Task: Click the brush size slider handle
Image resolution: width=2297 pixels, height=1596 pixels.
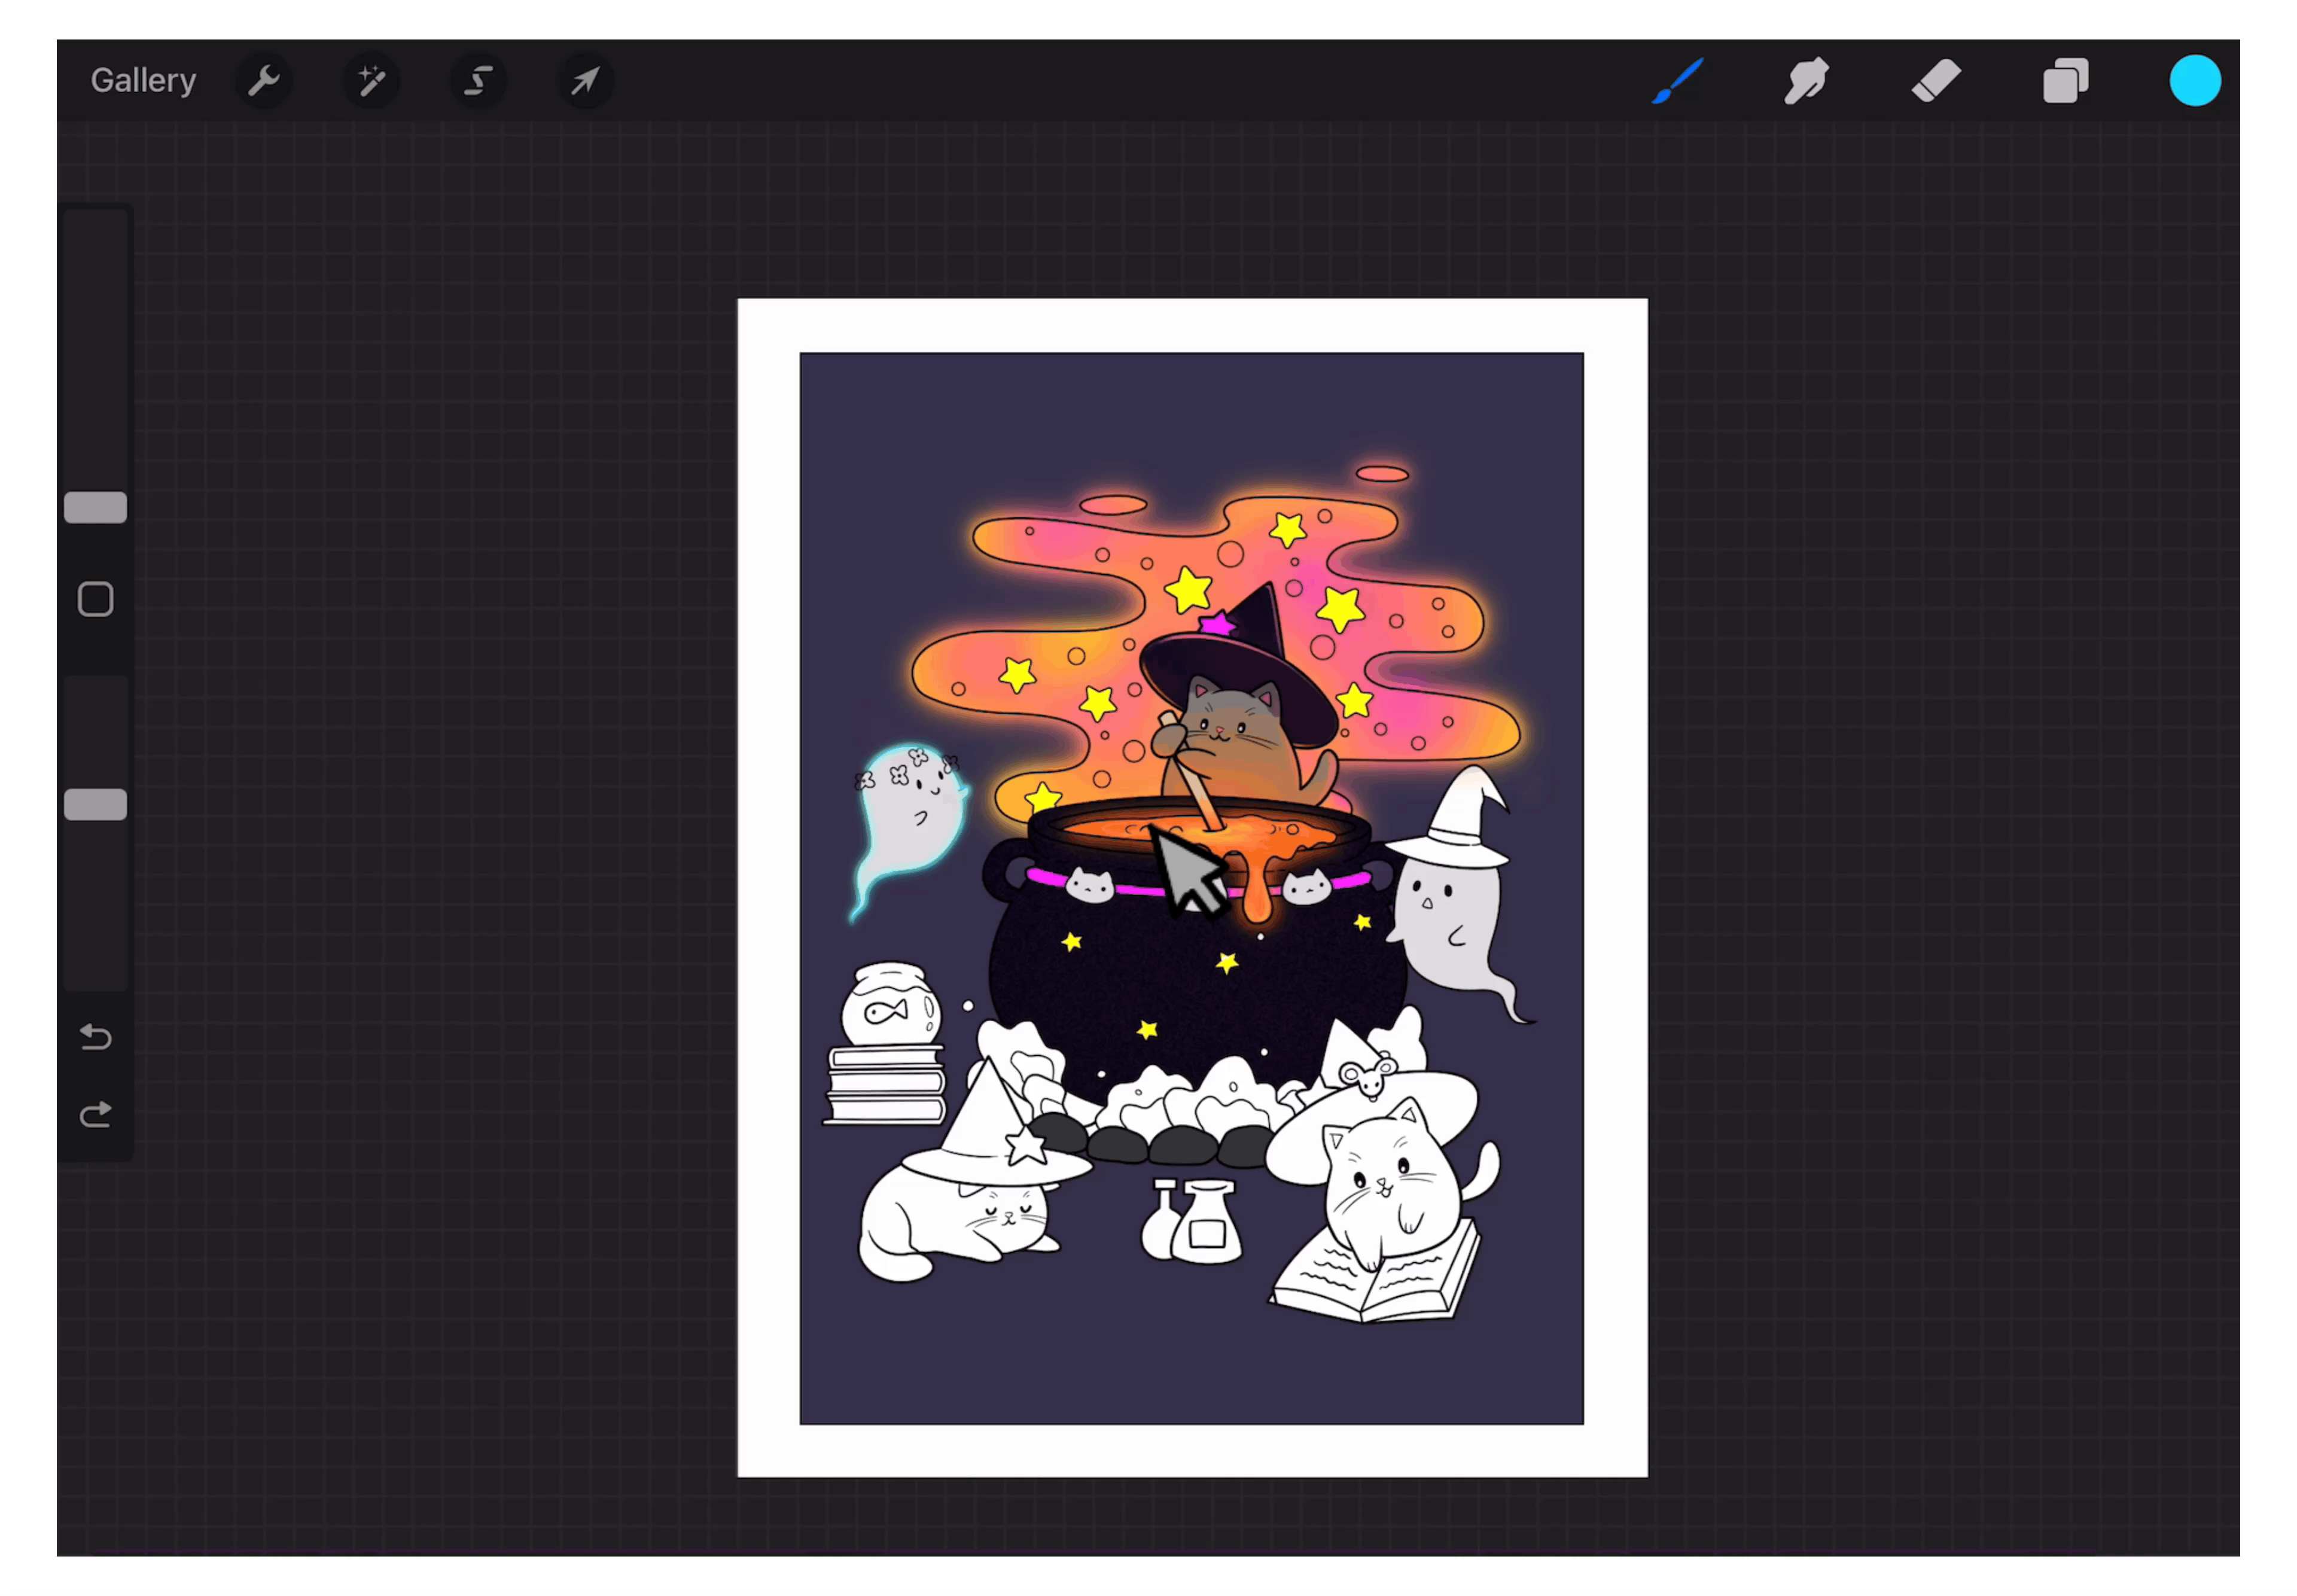Action: coord(95,507)
